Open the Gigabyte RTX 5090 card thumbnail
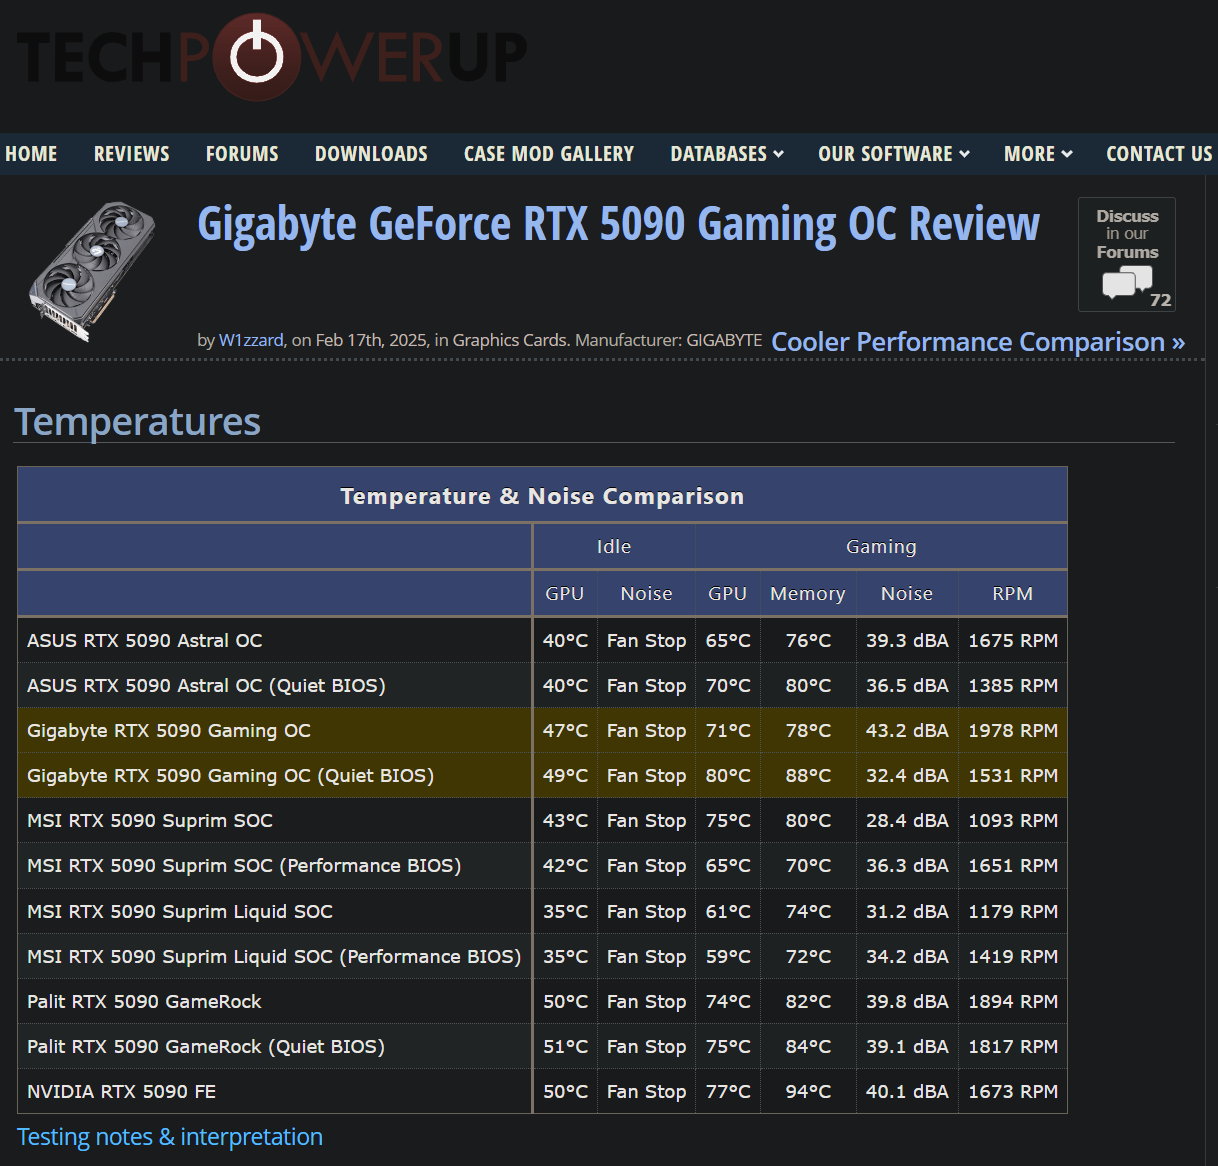1218x1166 pixels. (93, 271)
